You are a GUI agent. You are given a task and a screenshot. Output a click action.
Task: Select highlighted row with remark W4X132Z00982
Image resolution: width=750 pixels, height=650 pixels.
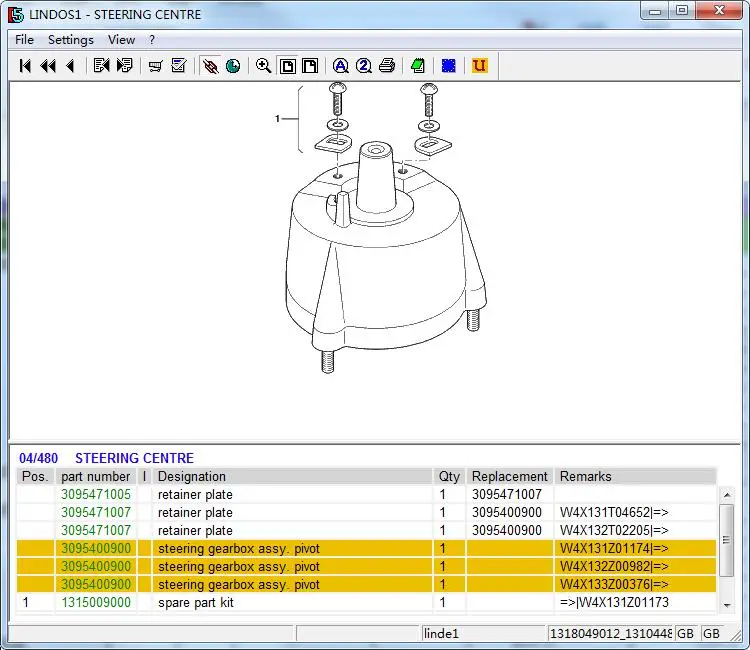tap(366, 567)
